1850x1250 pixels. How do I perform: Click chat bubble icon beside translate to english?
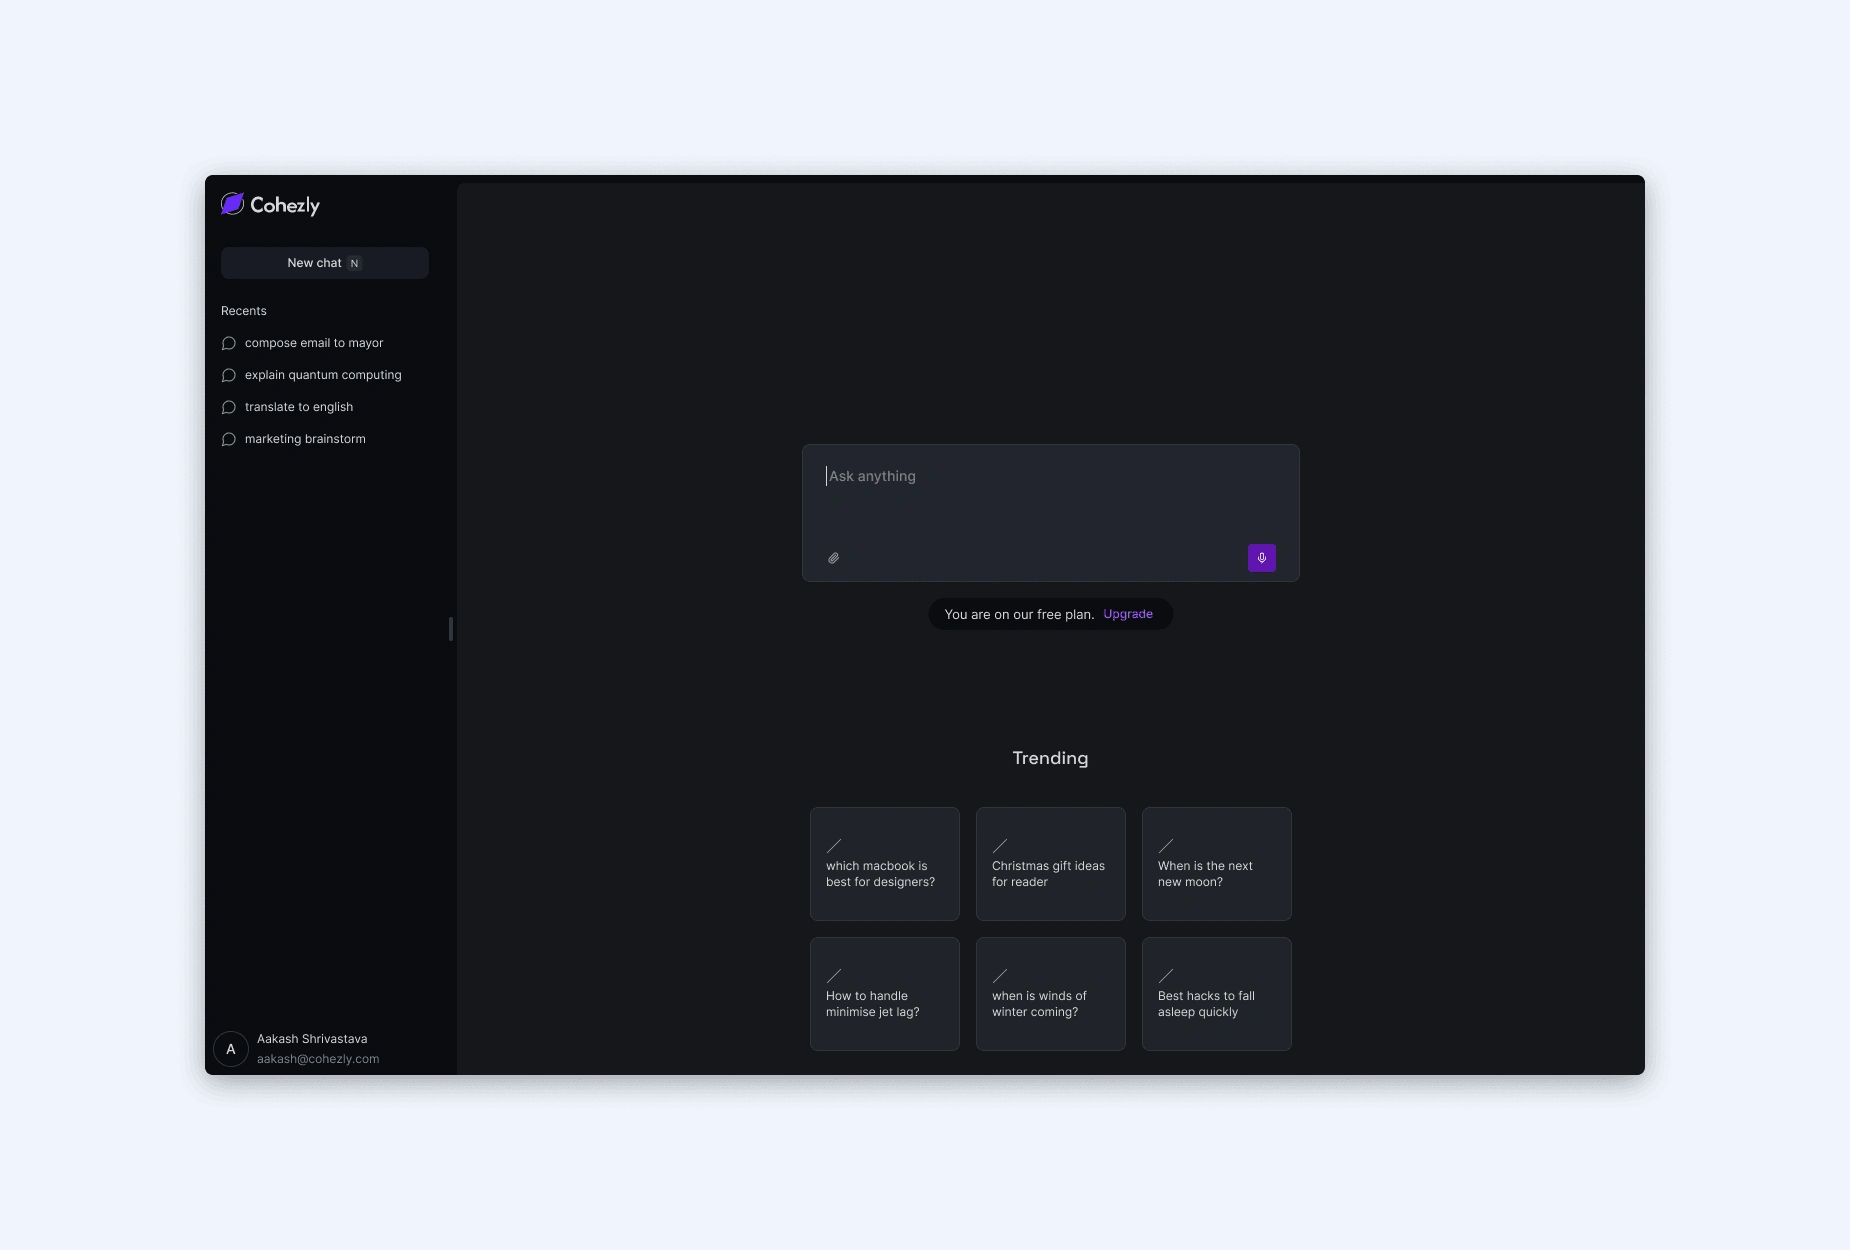click(229, 407)
